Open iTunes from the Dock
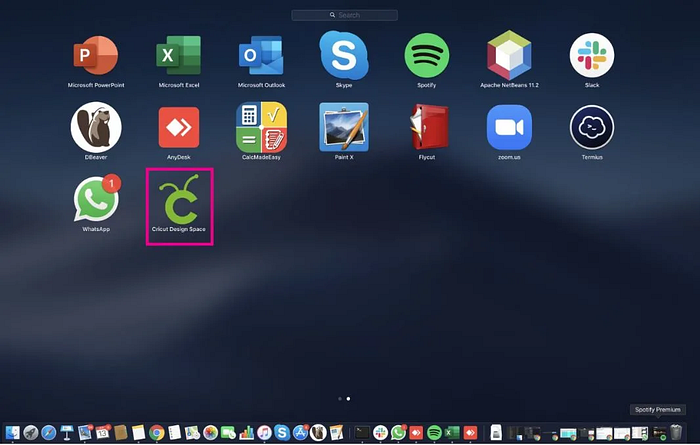Screen dimensions: 700x445 point(264,433)
